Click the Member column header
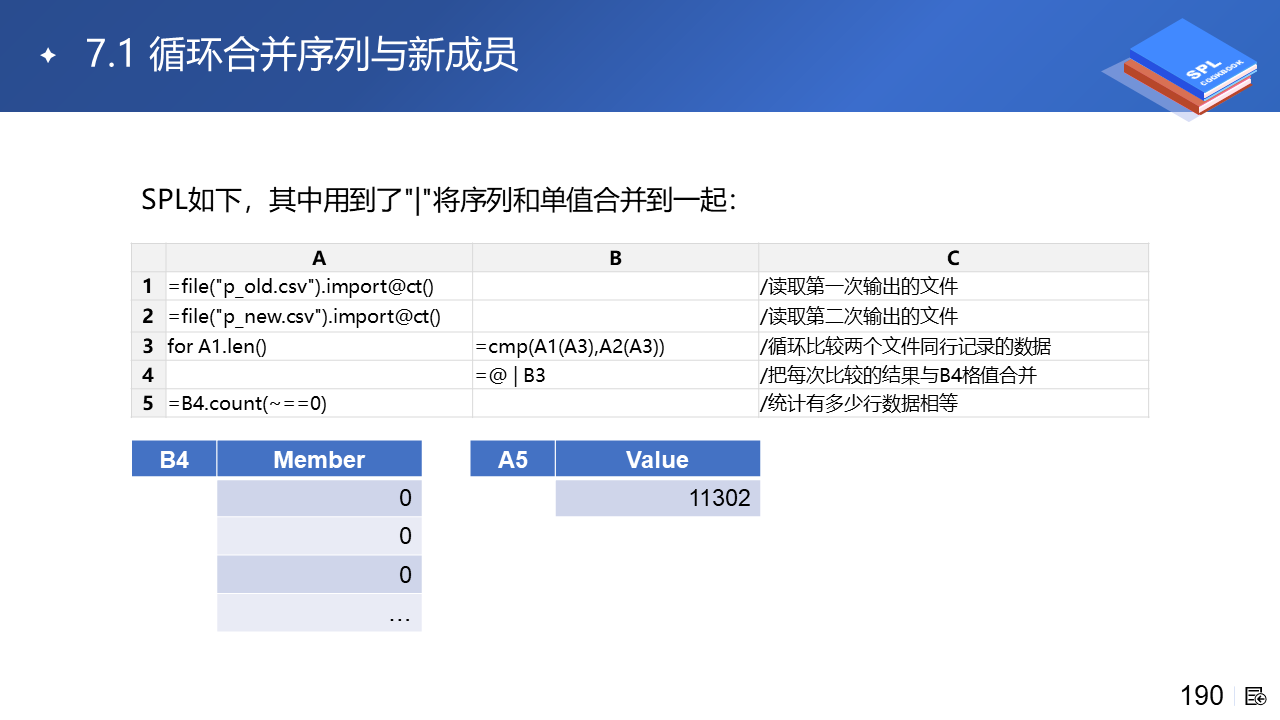Viewport: 1280px width, 720px height. tap(319, 460)
